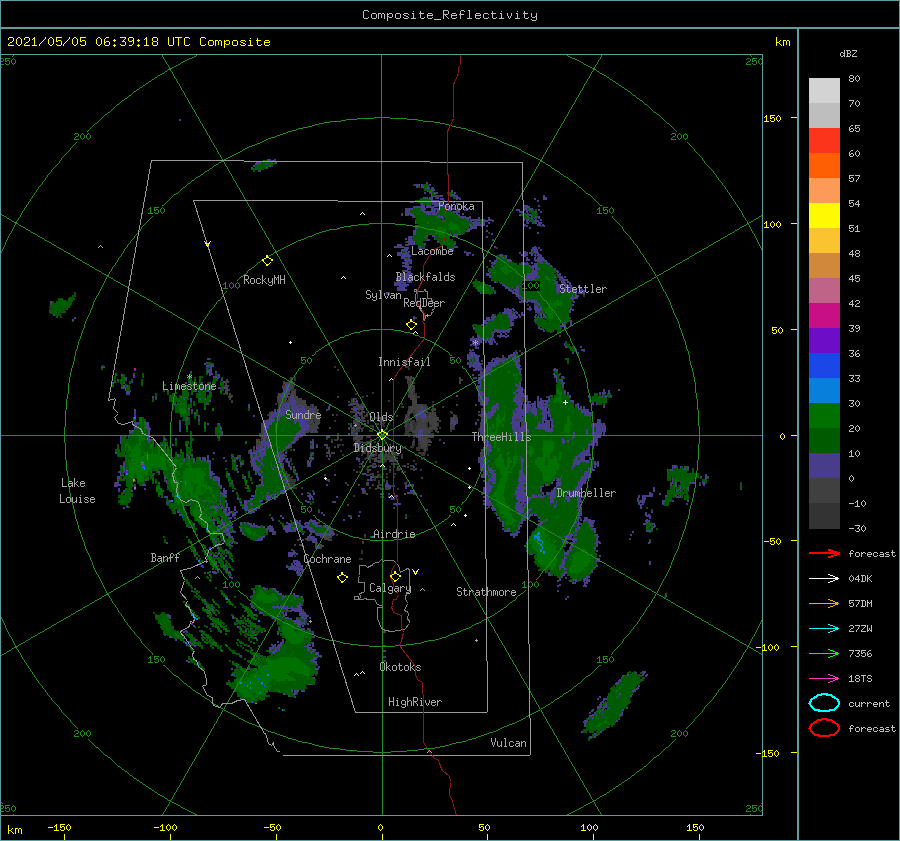900x841 pixels.
Task: Click the 'current' legend label
Action: [x=868, y=703]
